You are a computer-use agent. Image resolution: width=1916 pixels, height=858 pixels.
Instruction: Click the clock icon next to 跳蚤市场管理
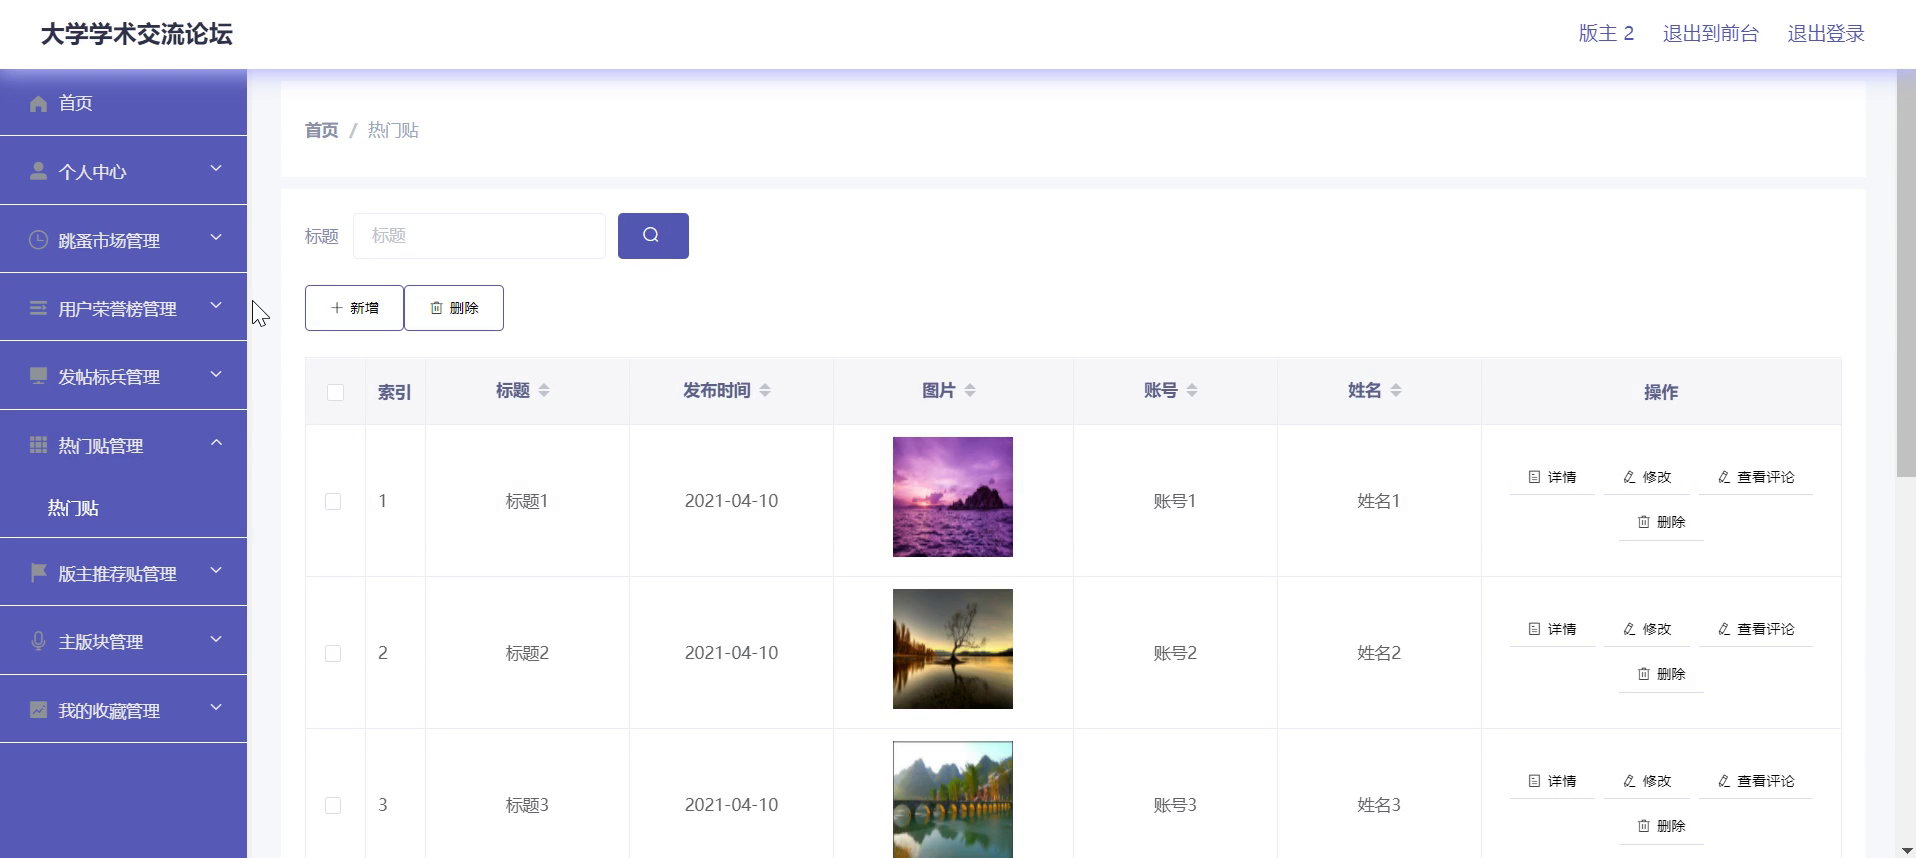tap(38, 240)
